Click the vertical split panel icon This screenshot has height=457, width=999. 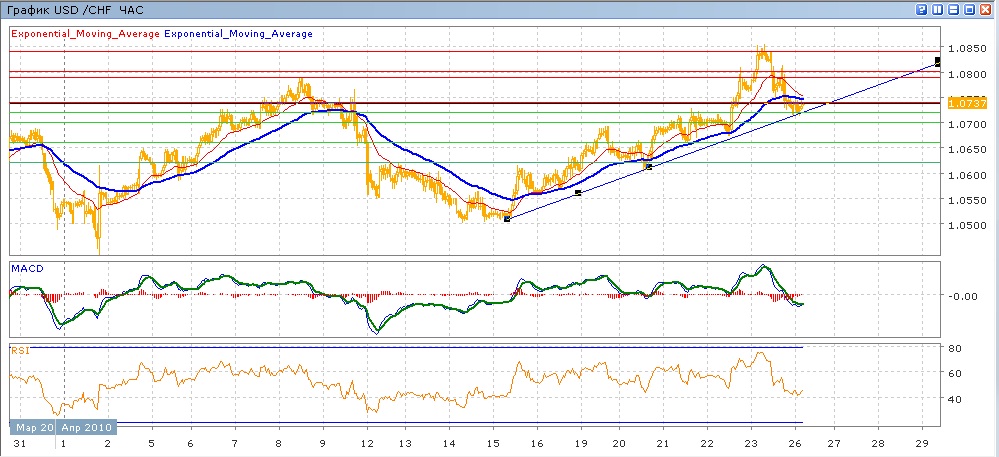pos(936,9)
